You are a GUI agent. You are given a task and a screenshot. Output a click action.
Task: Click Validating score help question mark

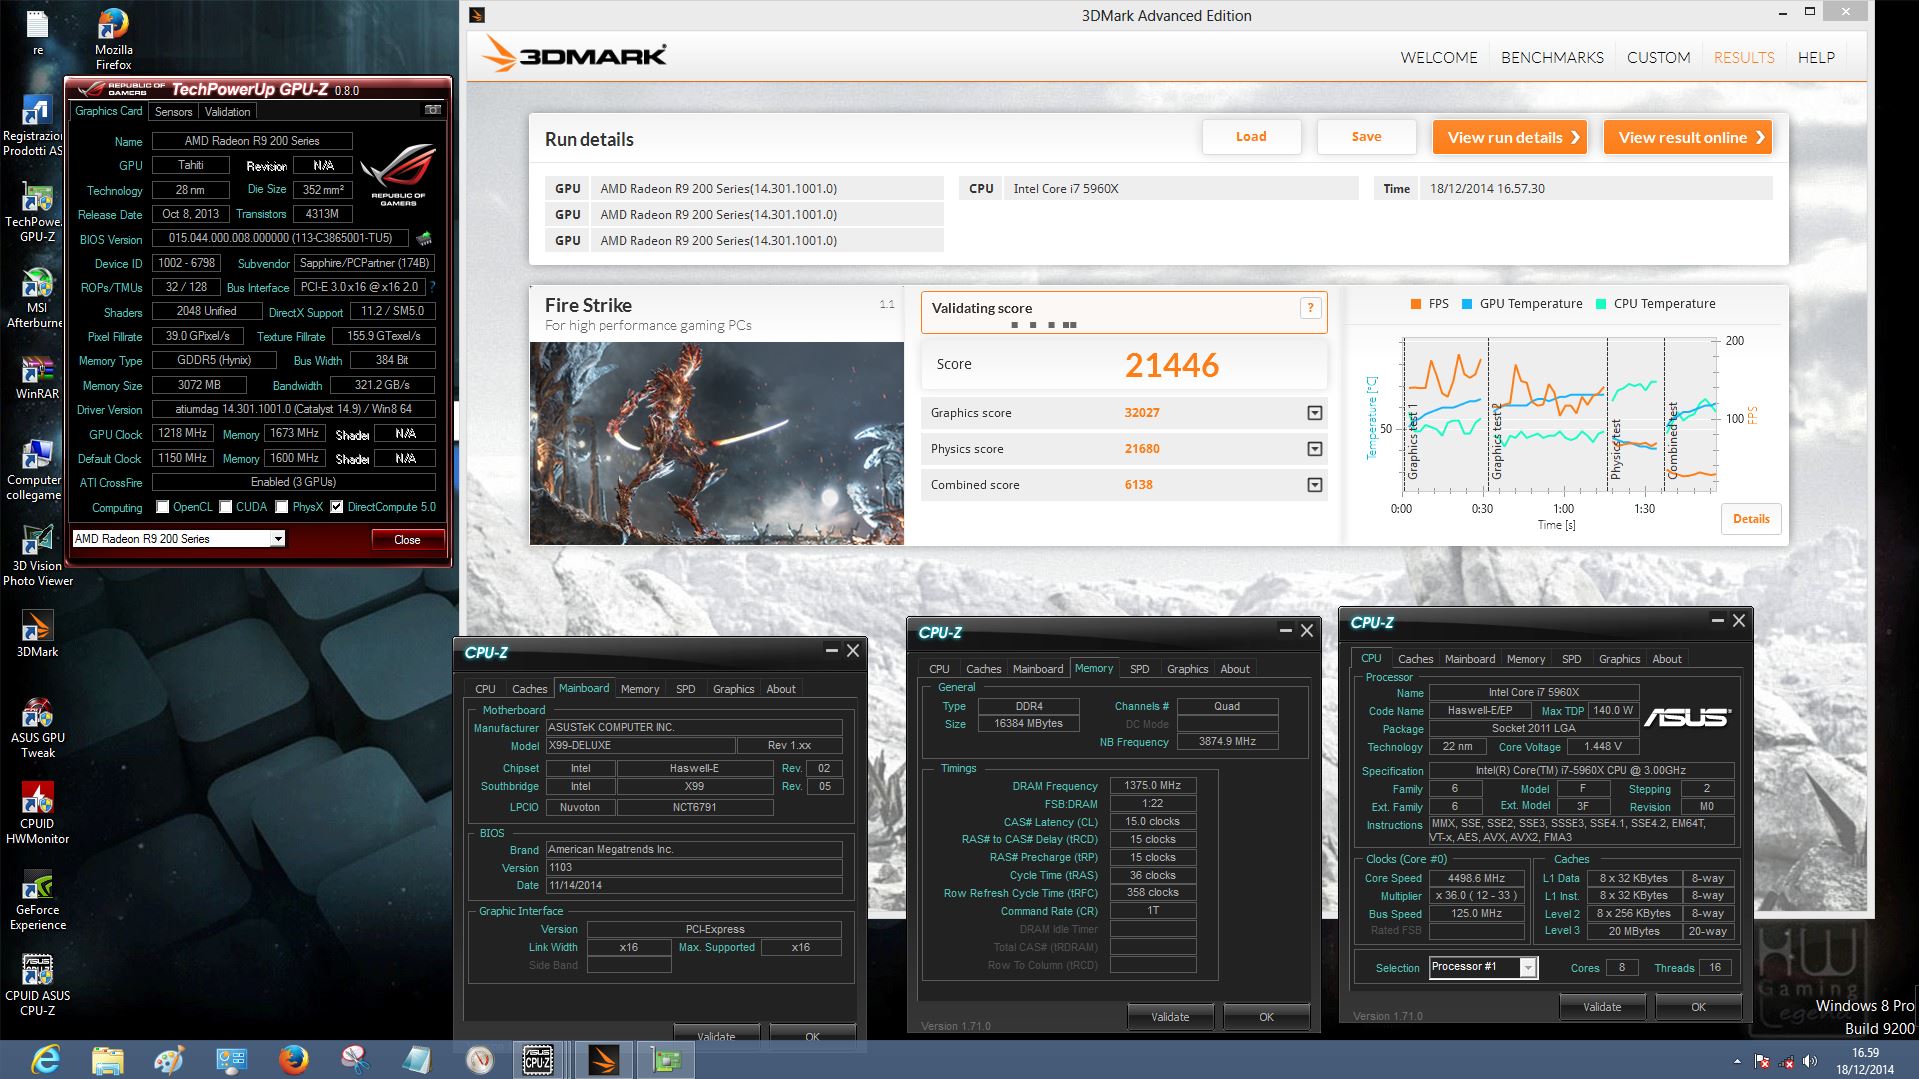(x=1310, y=308)
